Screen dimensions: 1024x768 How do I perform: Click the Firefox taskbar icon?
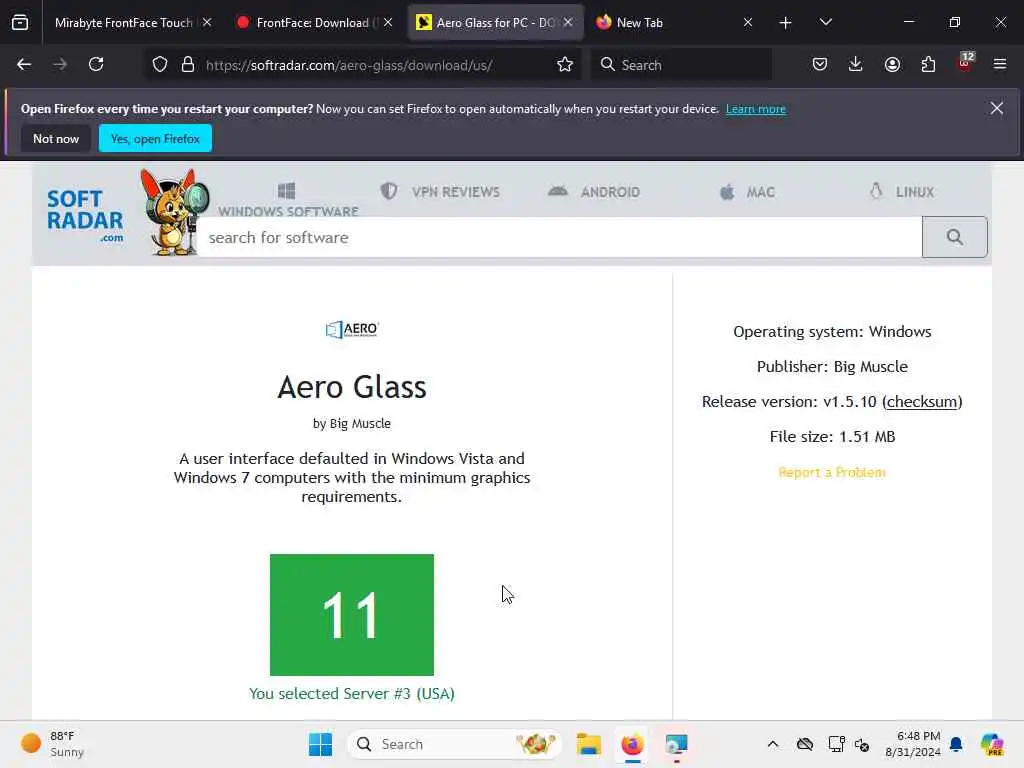632,744
